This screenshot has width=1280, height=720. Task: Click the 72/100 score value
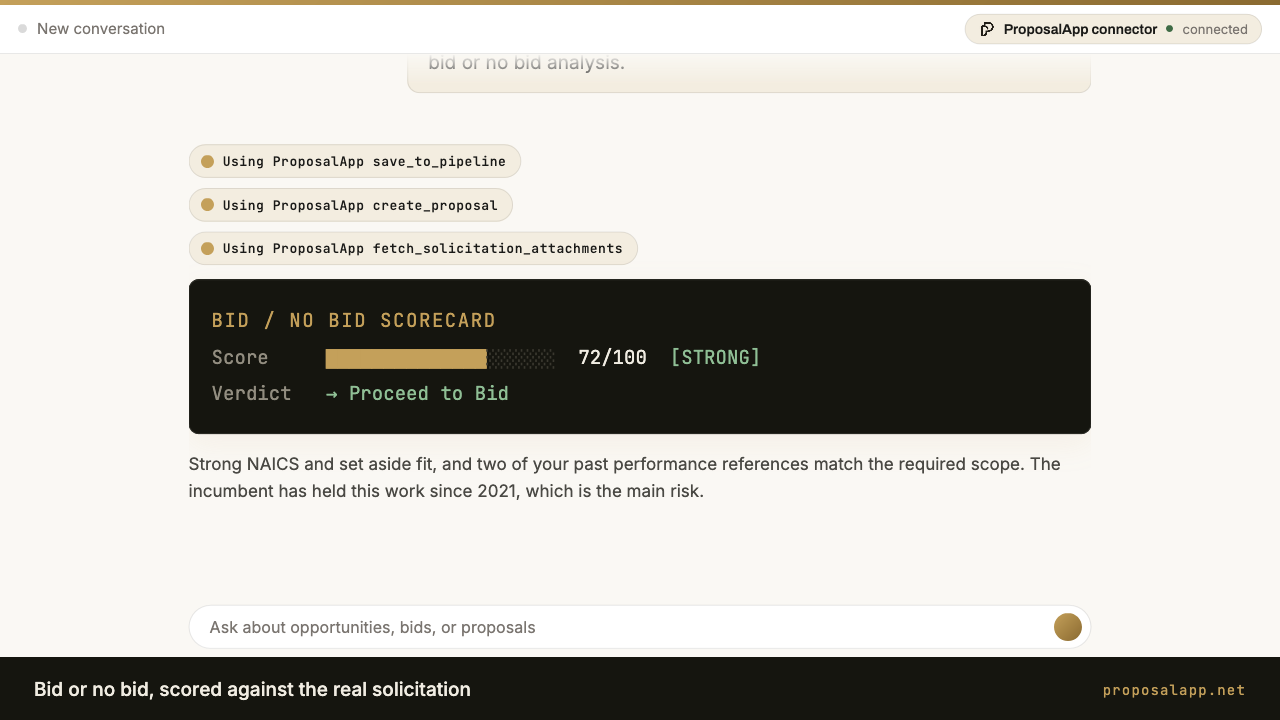click(613, 357)
